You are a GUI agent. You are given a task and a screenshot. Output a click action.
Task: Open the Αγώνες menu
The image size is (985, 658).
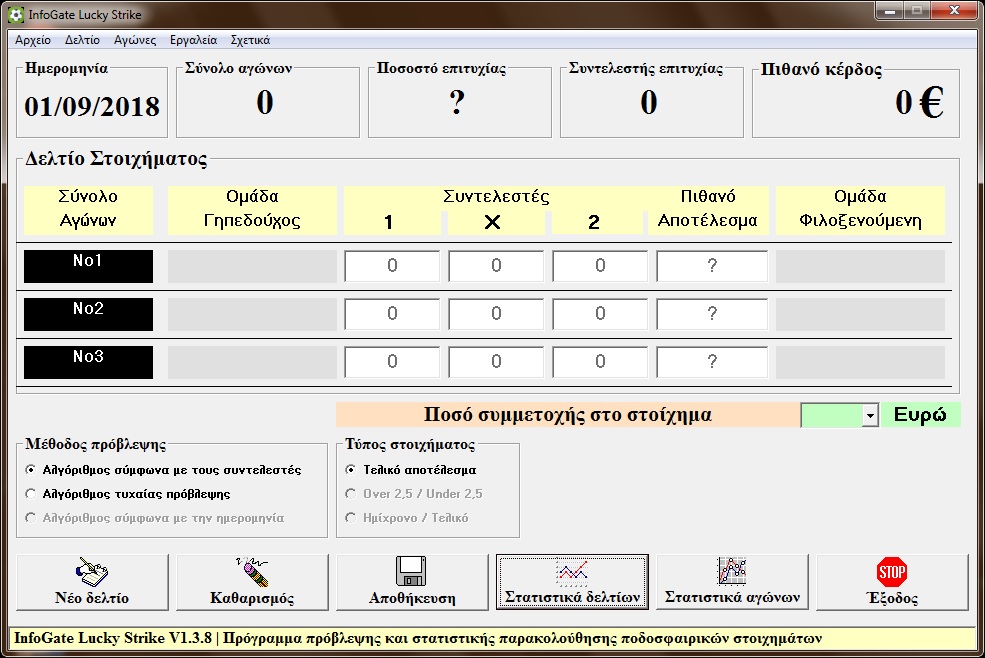coord(135,41)
